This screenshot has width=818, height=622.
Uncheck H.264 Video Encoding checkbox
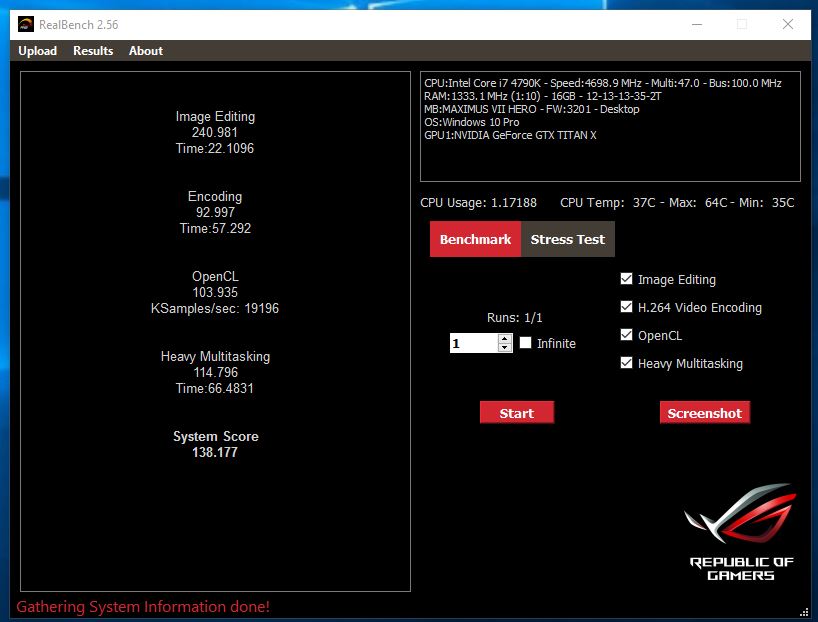click(627, 307)
